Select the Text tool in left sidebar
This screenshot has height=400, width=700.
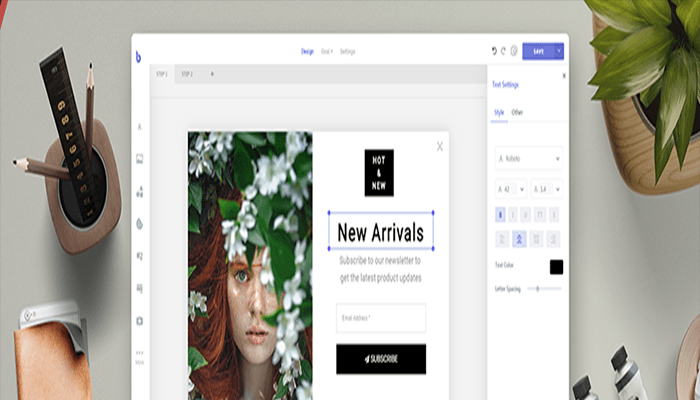140,127
